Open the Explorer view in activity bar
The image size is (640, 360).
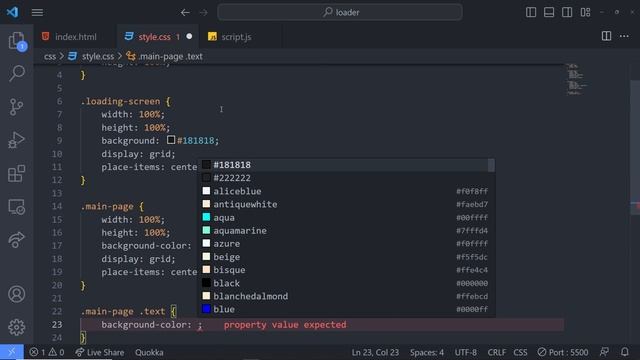17,41
